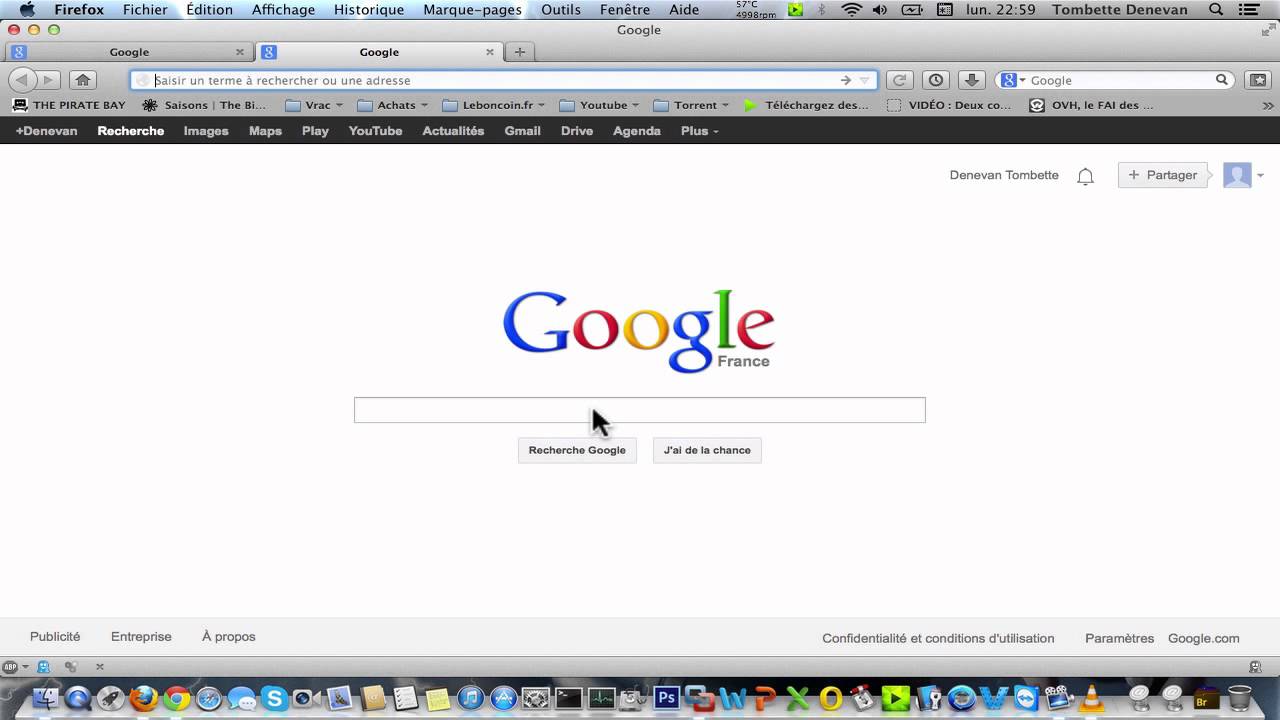Open Maps in the Google bar
The width and height of the screenshot is (1280, 720).
pyautogui.click(x=265, y=131)
